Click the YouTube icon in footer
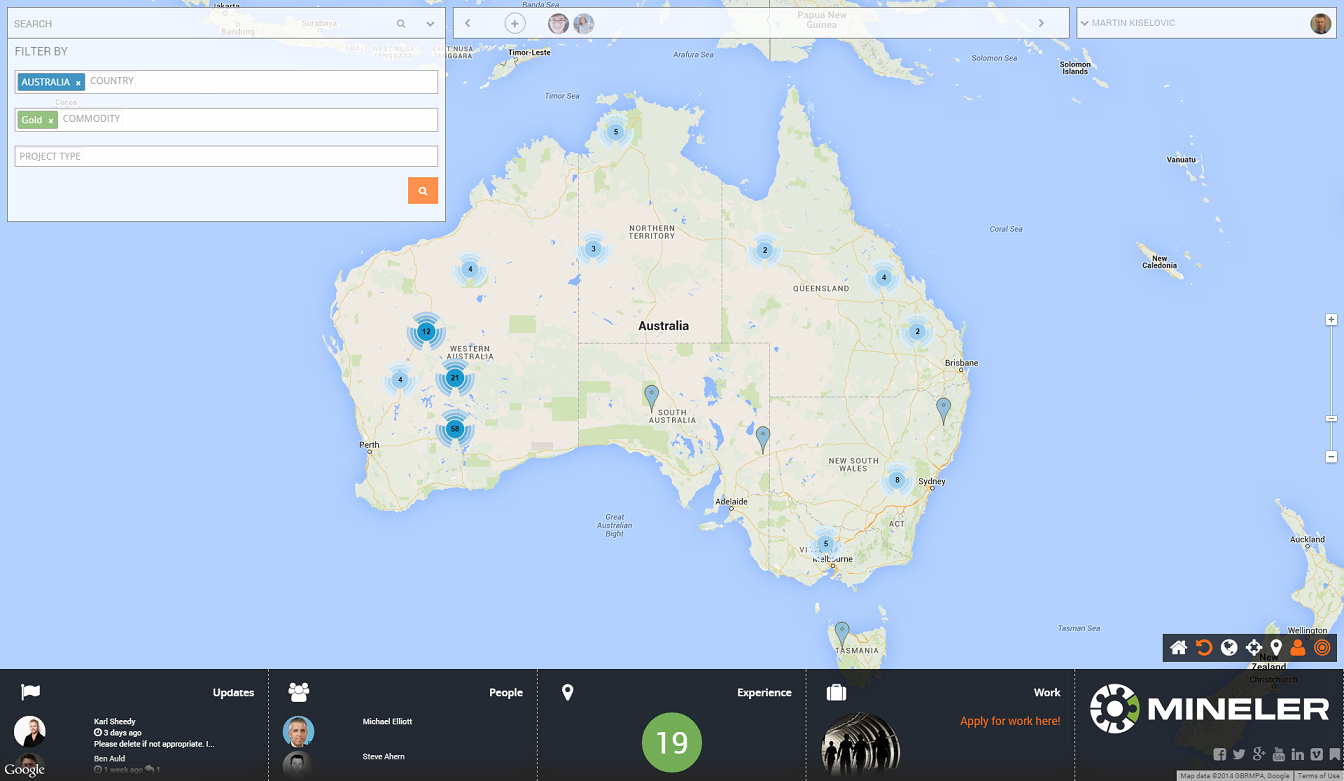This screenshot has height=781, width=1344. pyautogui.click(x=1279, y=755)
